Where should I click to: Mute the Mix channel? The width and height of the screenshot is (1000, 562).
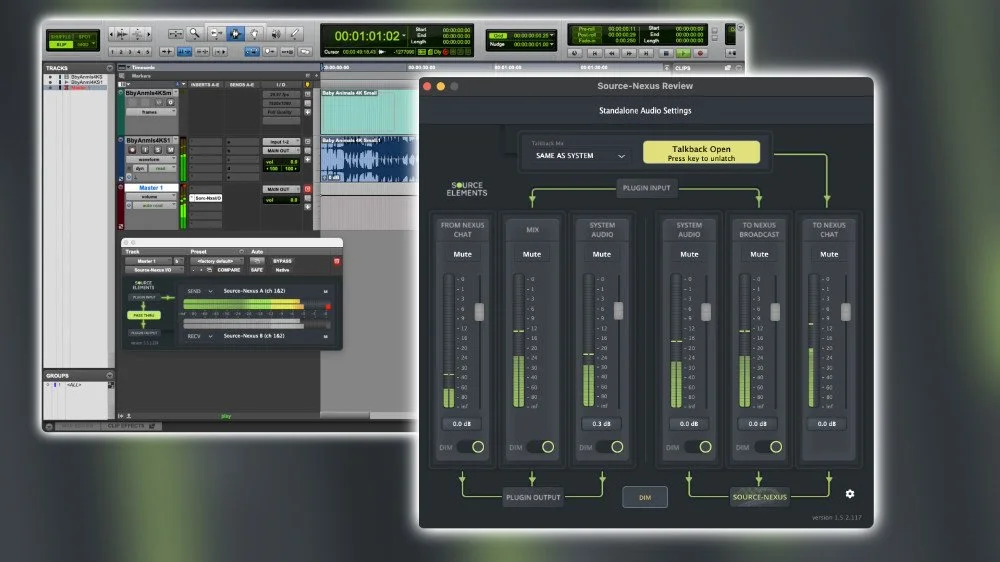532,254
